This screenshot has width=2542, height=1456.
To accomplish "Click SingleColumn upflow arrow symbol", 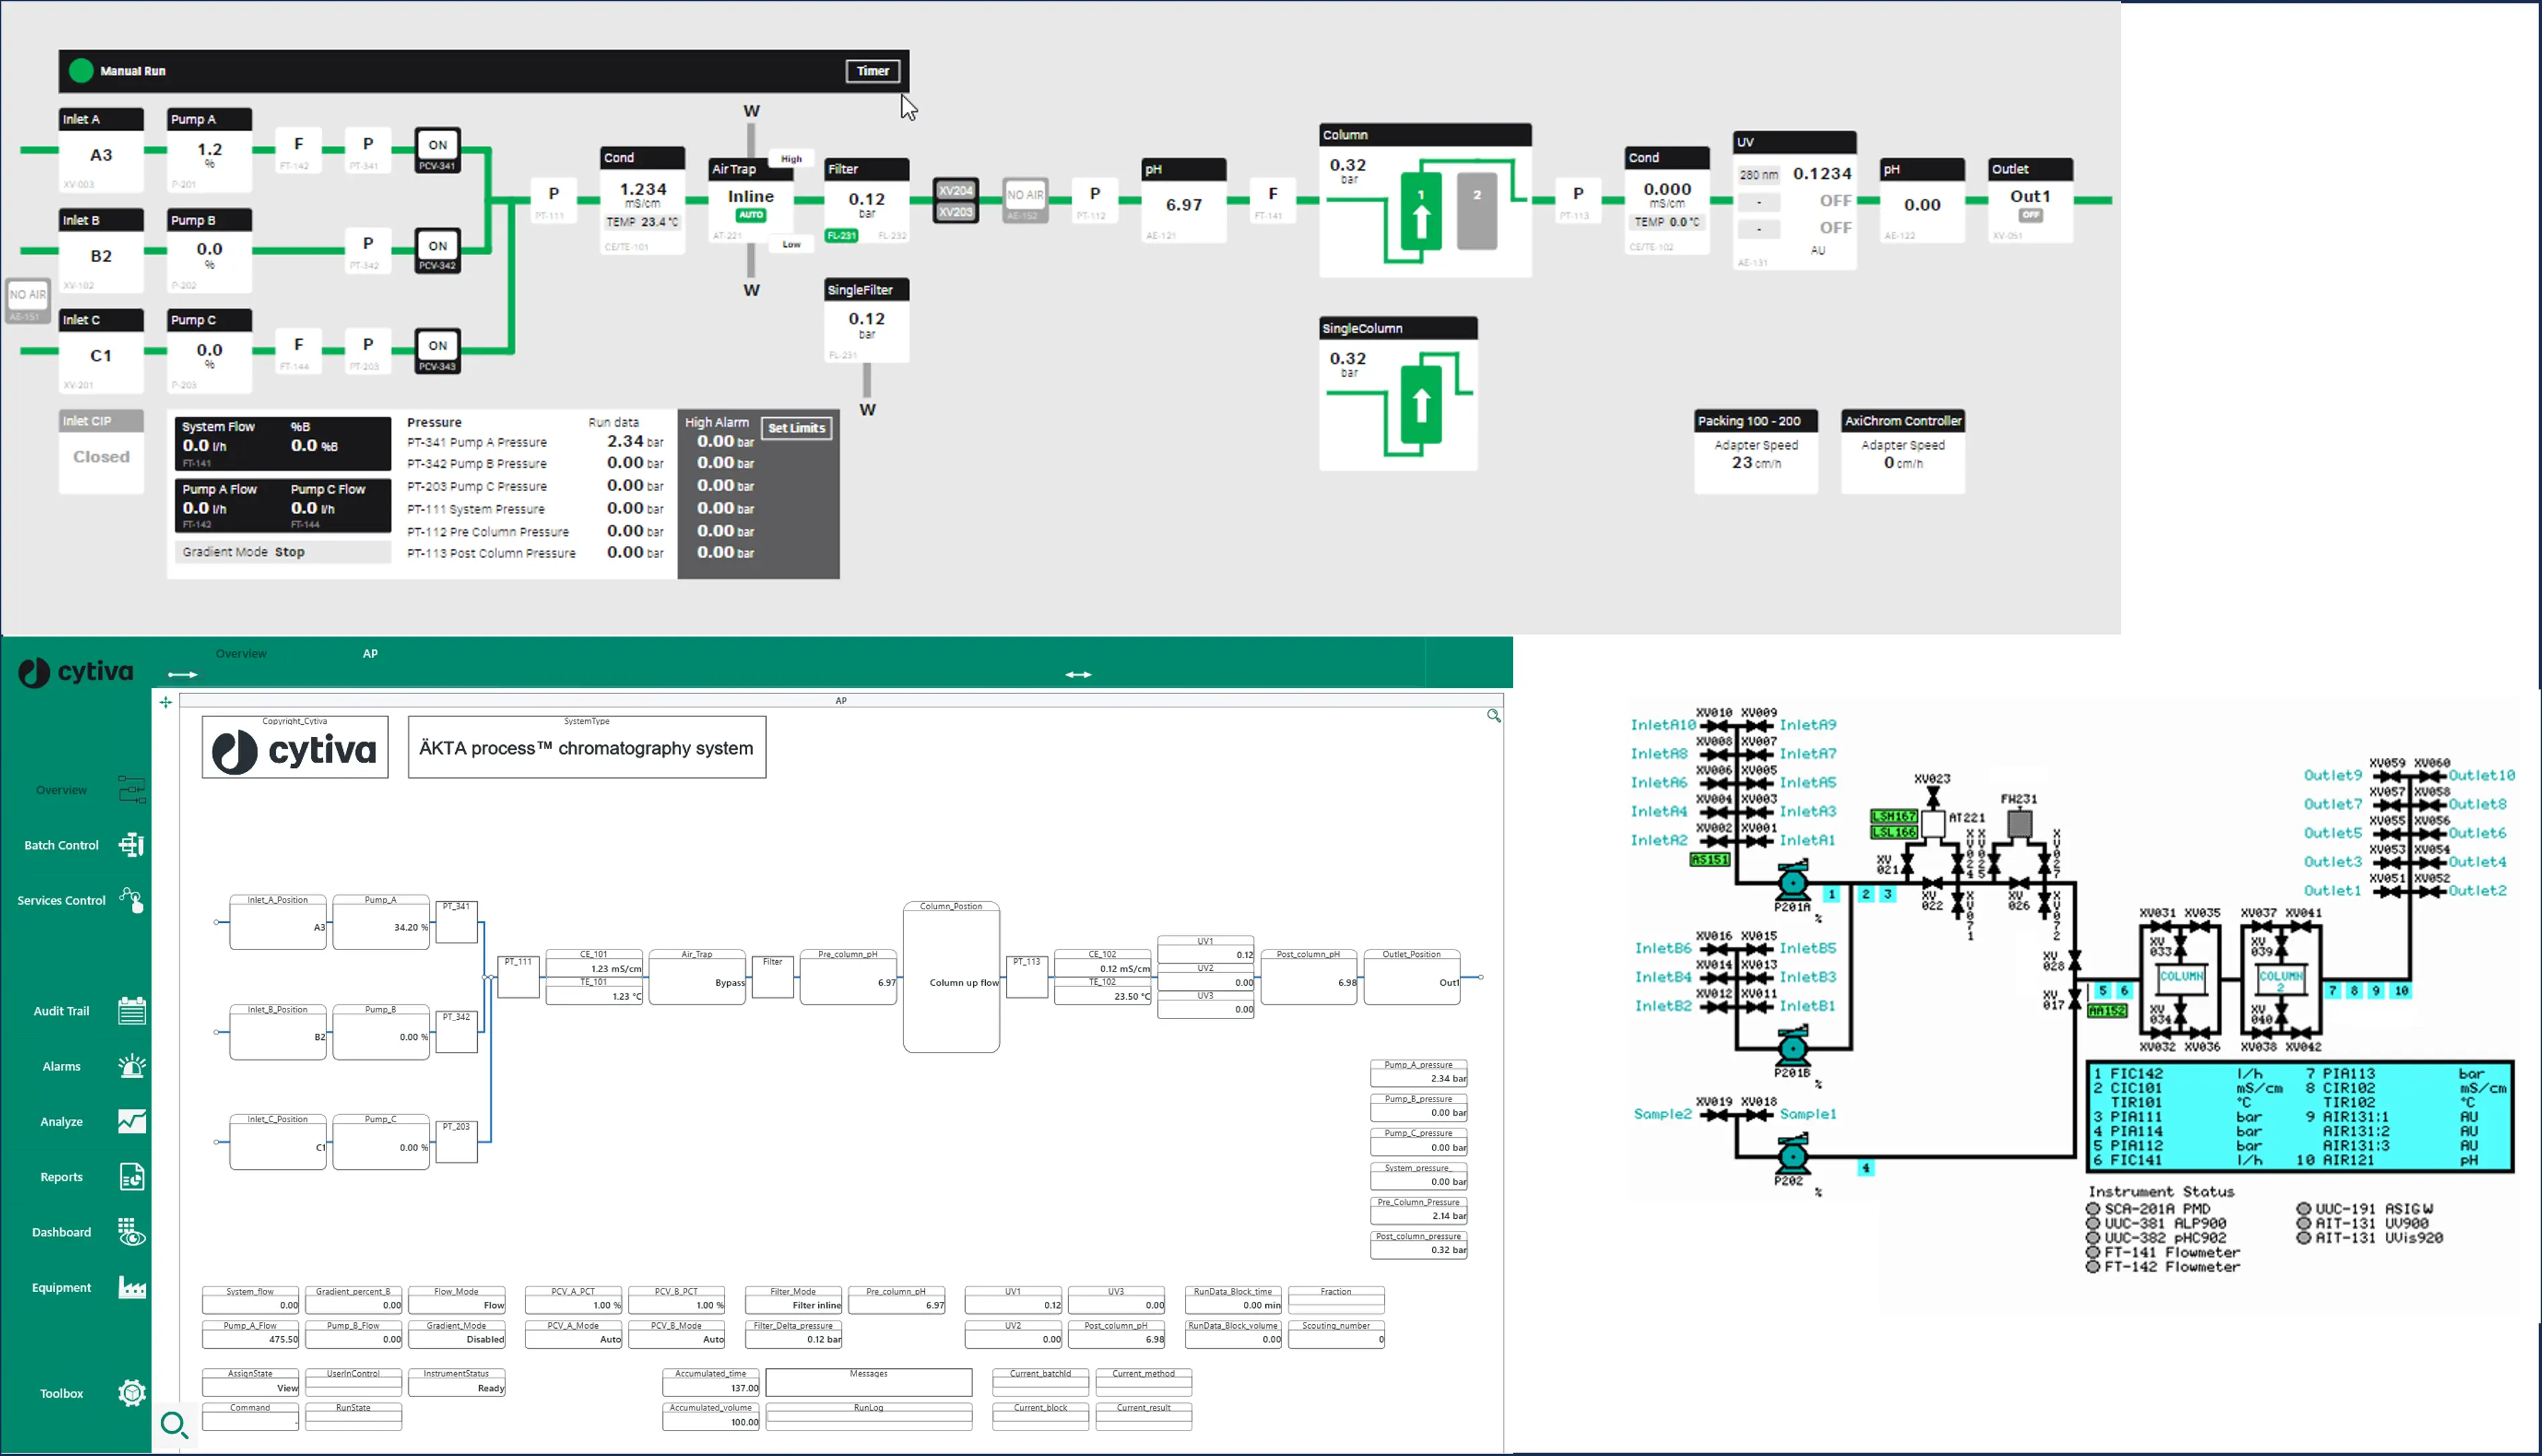I will (1421, 404).
